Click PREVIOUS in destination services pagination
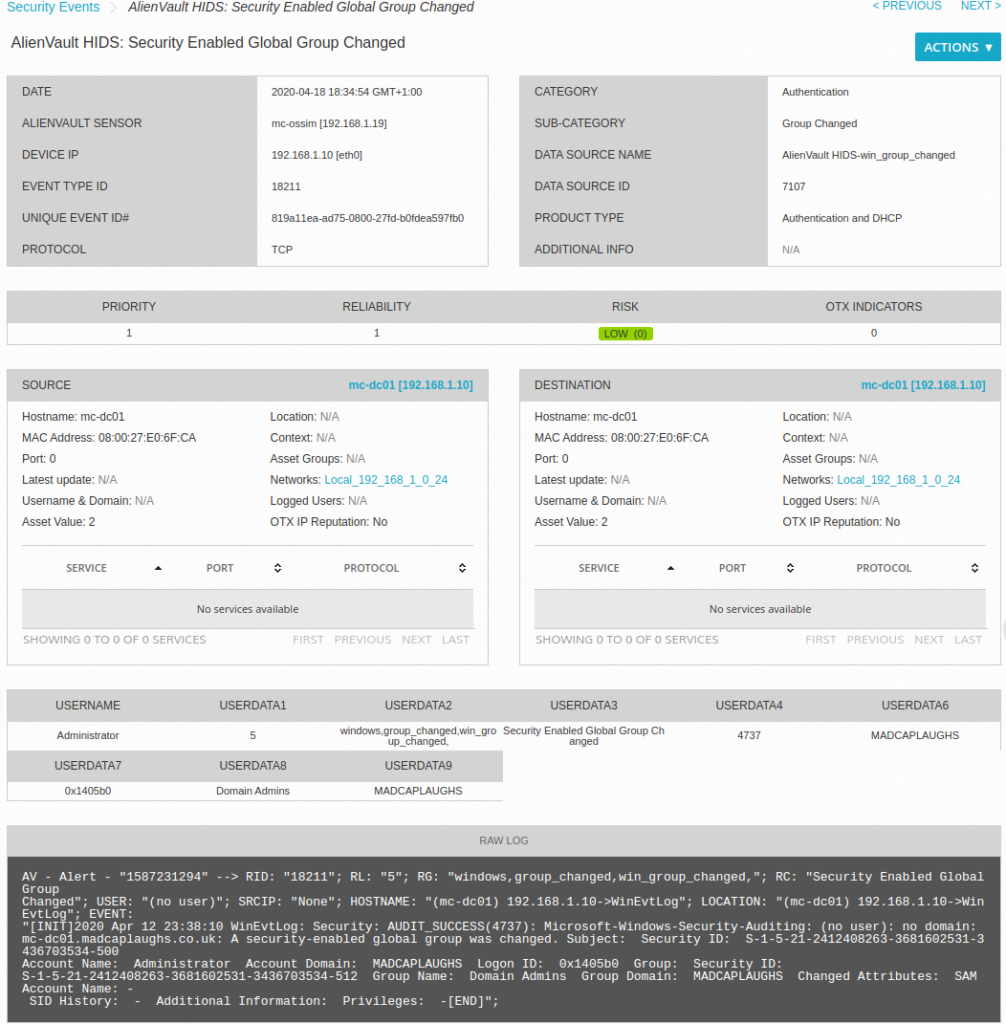 coord(875,640)
